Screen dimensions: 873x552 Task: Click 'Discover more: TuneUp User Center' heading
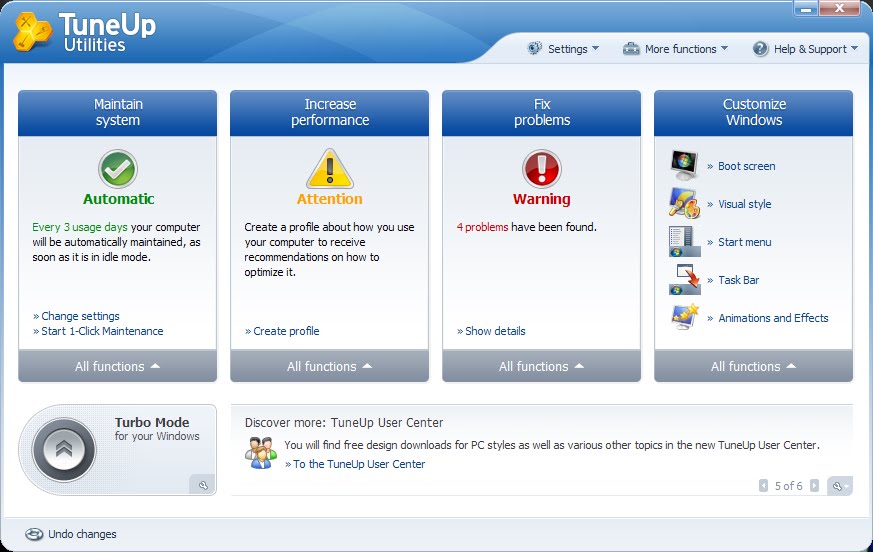(344, 423)
